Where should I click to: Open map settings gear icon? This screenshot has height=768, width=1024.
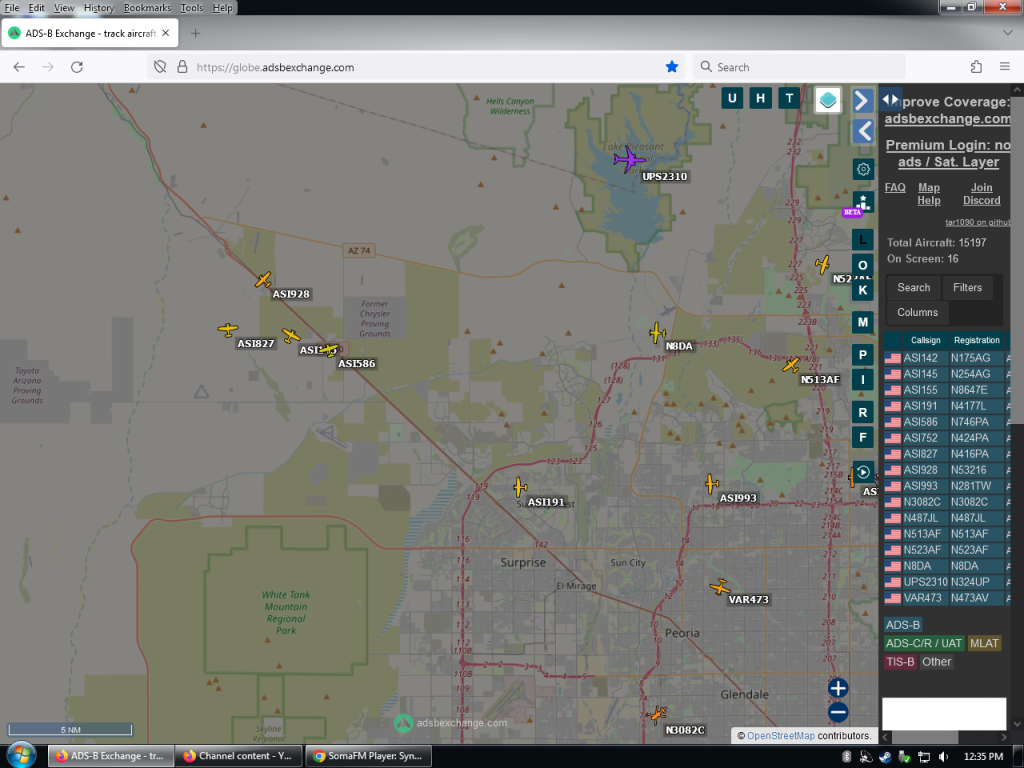863,170
